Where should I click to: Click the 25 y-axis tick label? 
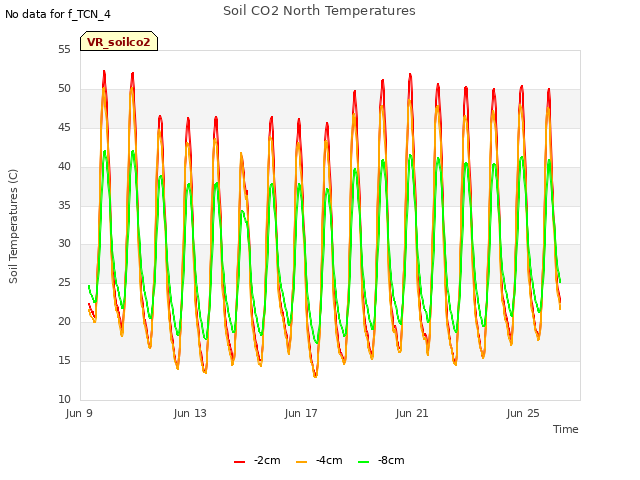click(x=64, y=282)
